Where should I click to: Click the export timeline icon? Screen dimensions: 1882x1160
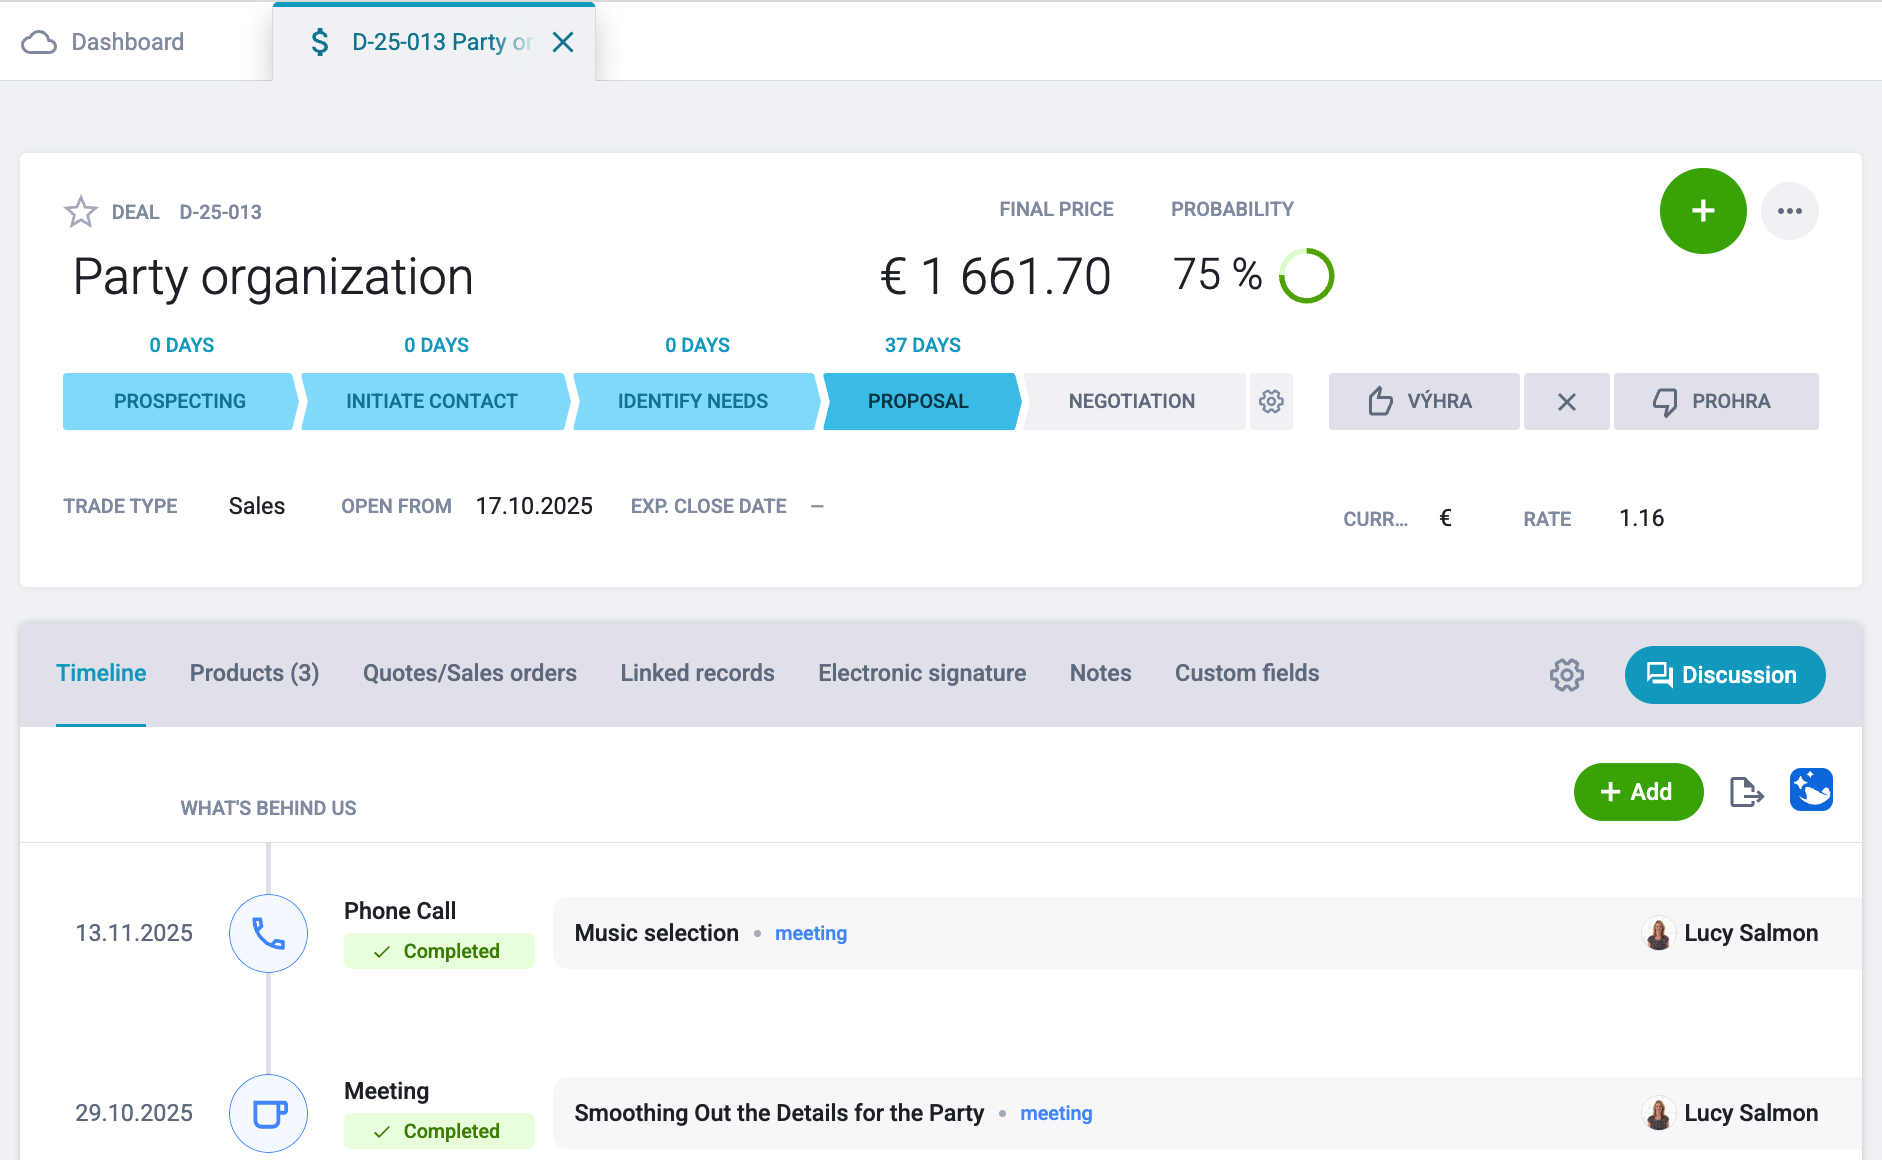1746,792
